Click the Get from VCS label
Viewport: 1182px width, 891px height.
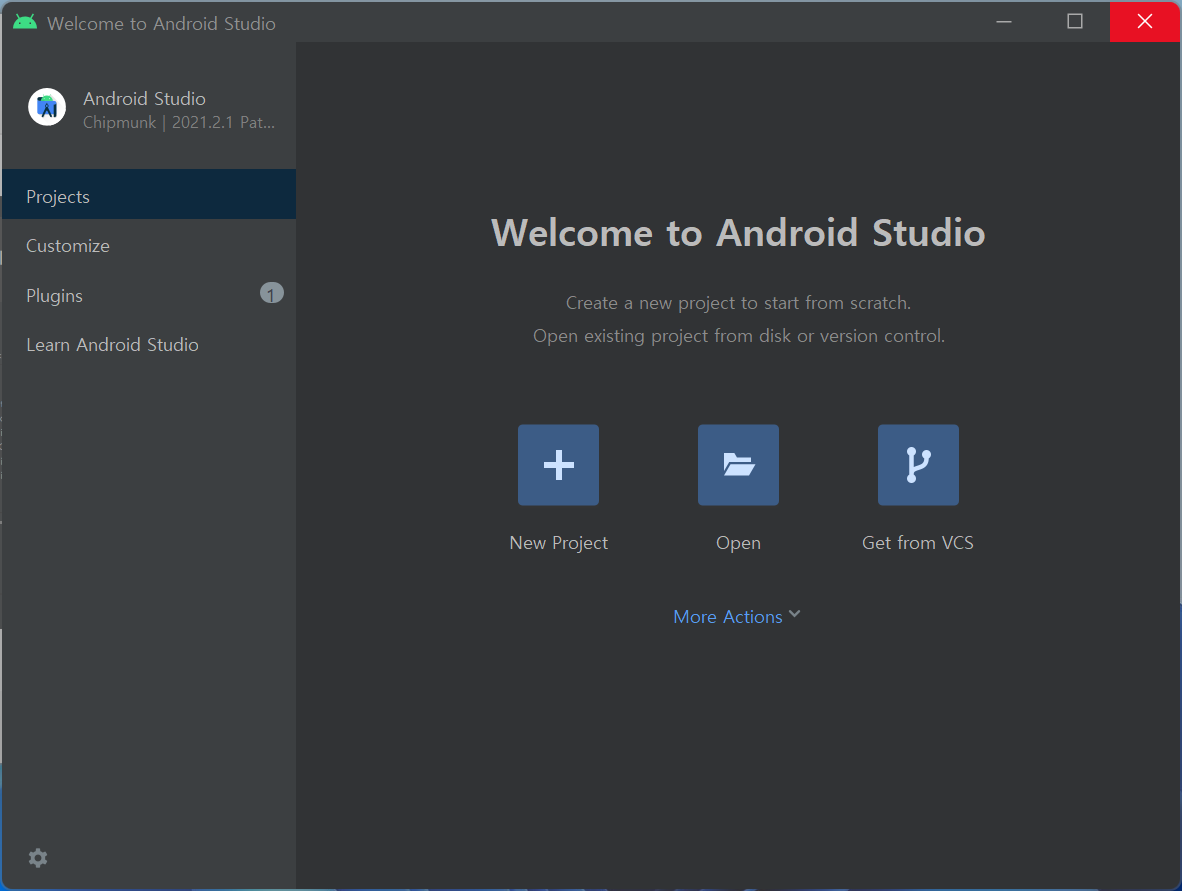(x=917, y=543)
